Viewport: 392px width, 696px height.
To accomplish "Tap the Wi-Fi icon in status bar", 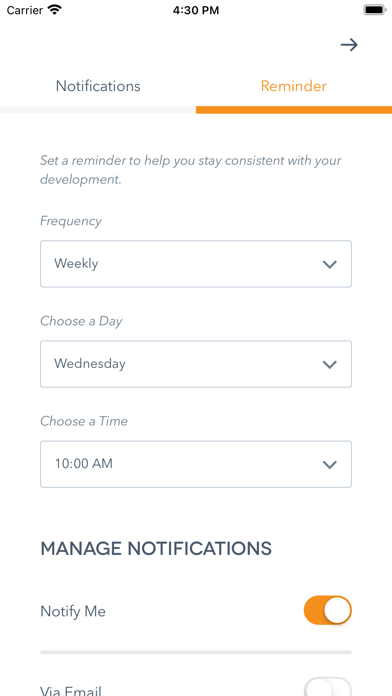I will click(x=55, y=10).
